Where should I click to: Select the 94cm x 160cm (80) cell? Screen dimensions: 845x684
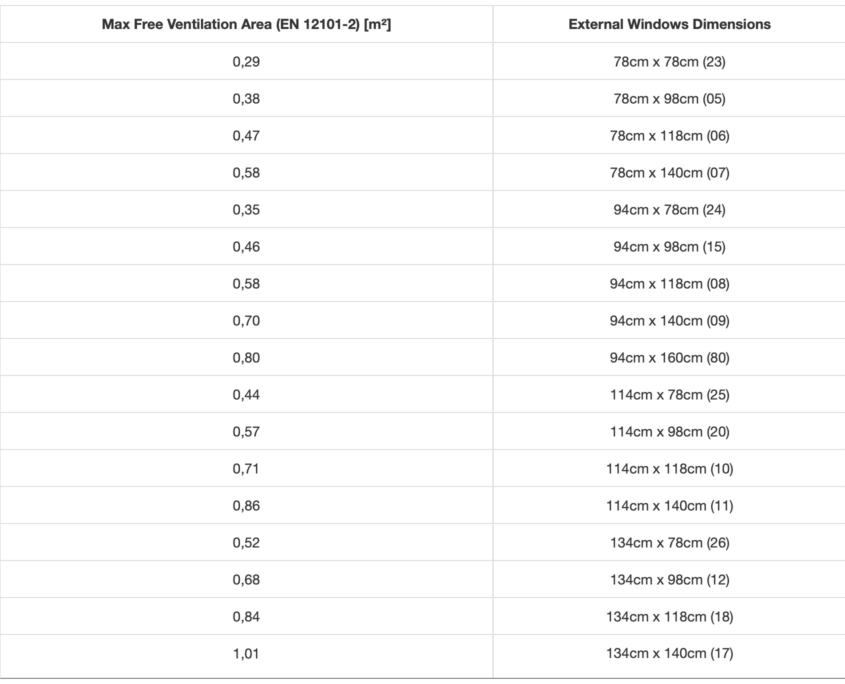point(669,358)
